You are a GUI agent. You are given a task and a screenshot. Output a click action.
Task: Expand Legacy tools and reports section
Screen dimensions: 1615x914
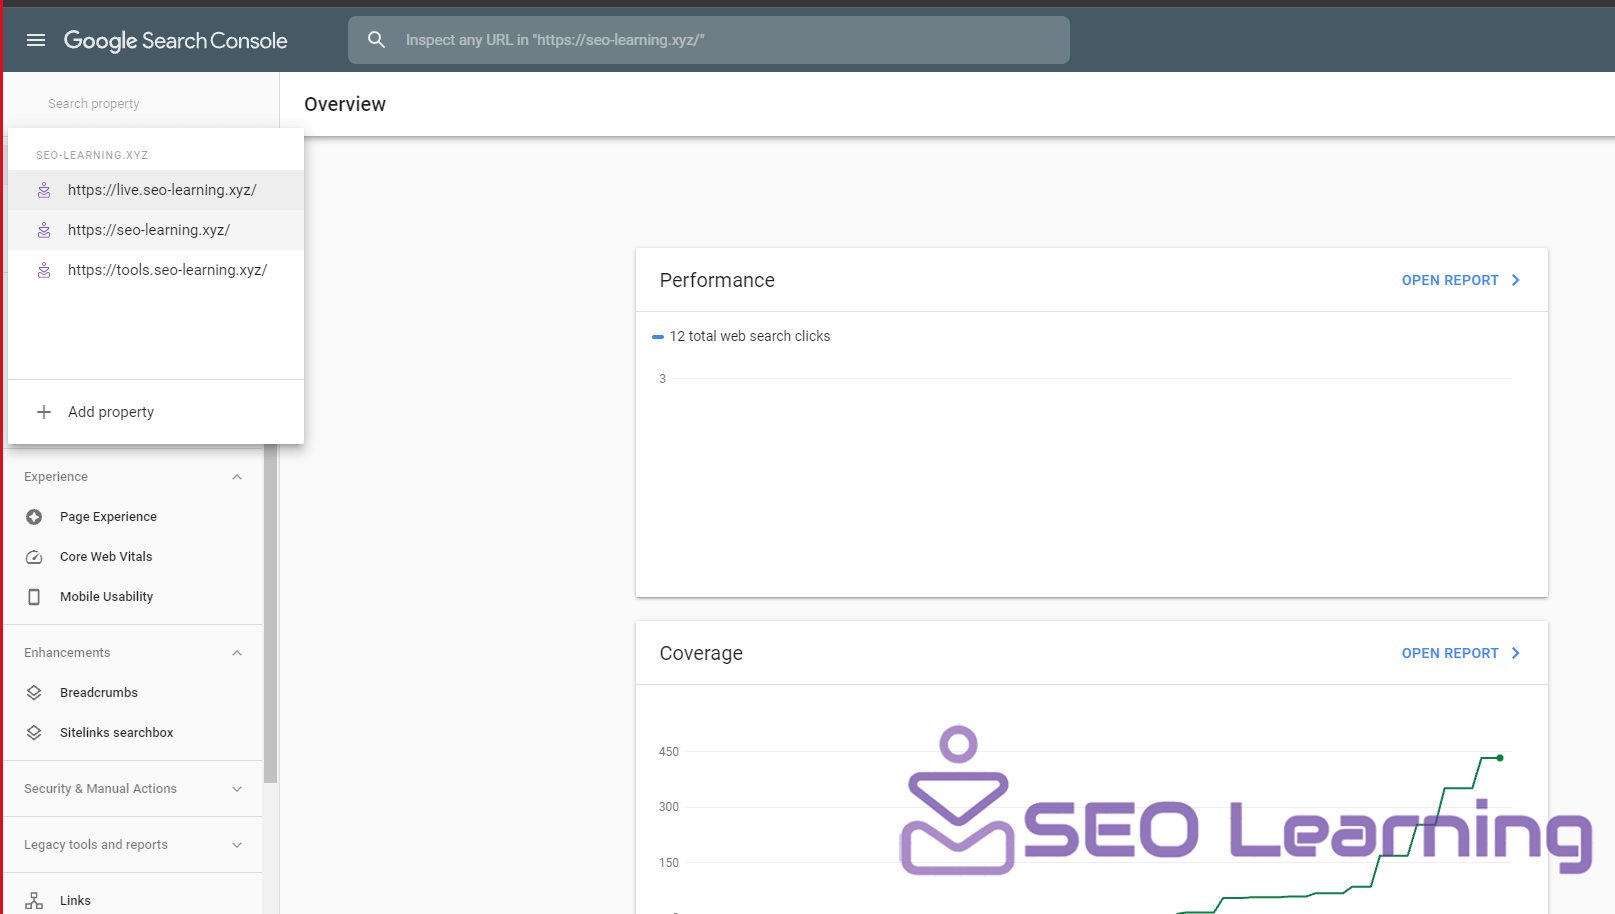click(x=237, y=845)
